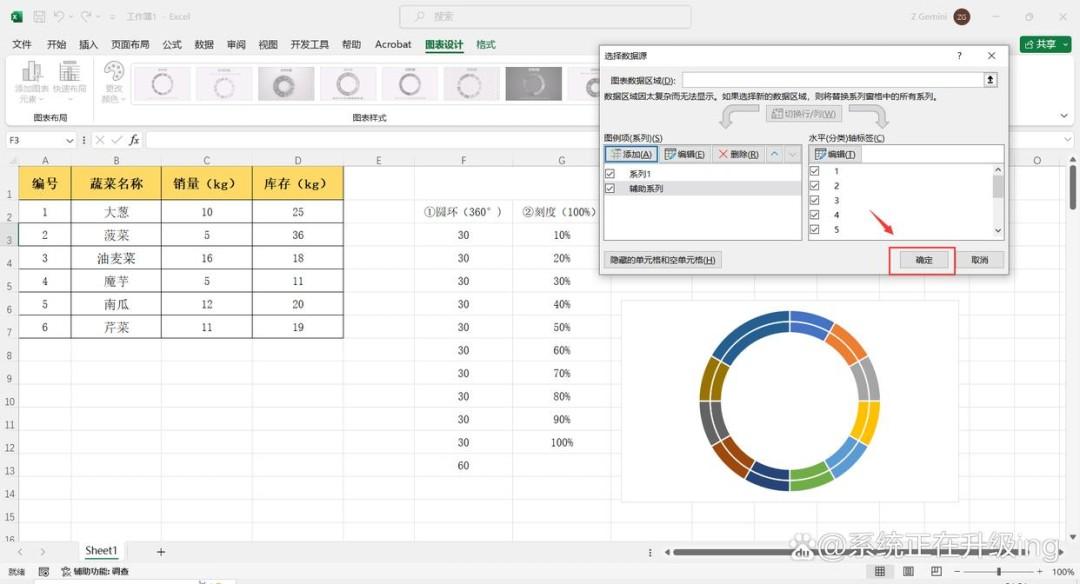Open the 数据 ribbon tab
The height and width of the screenshot is (584, 1080).
(204, 44)
